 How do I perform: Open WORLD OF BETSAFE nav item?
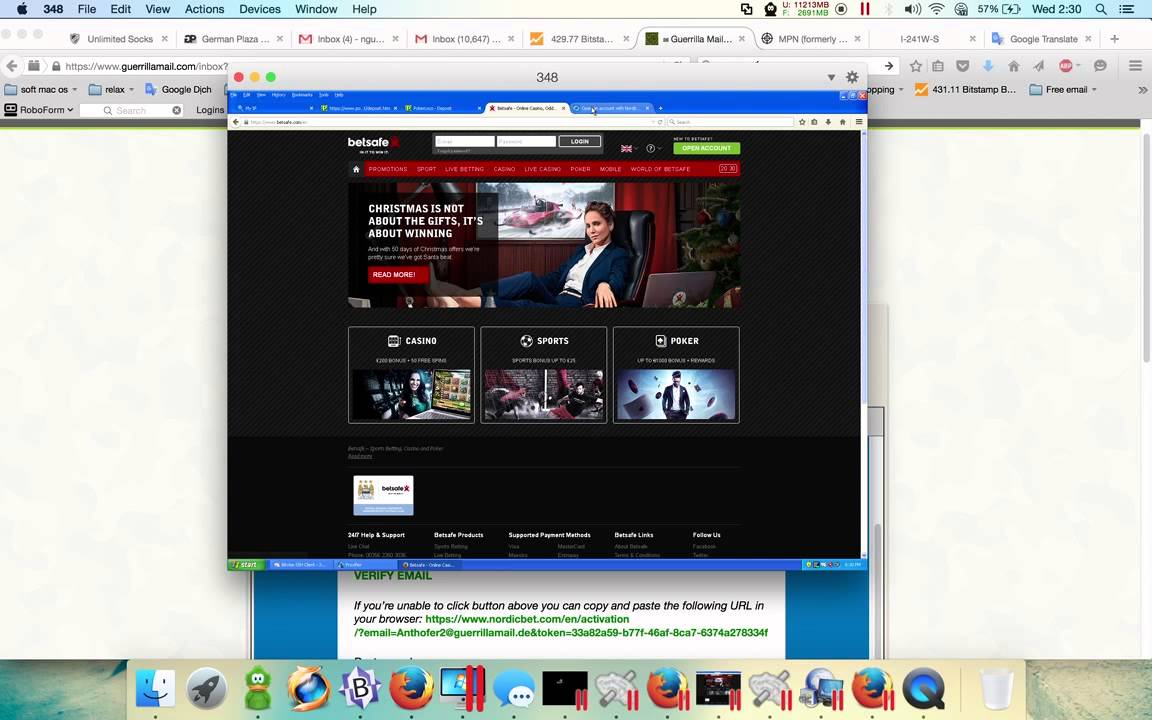click(660, 169)
